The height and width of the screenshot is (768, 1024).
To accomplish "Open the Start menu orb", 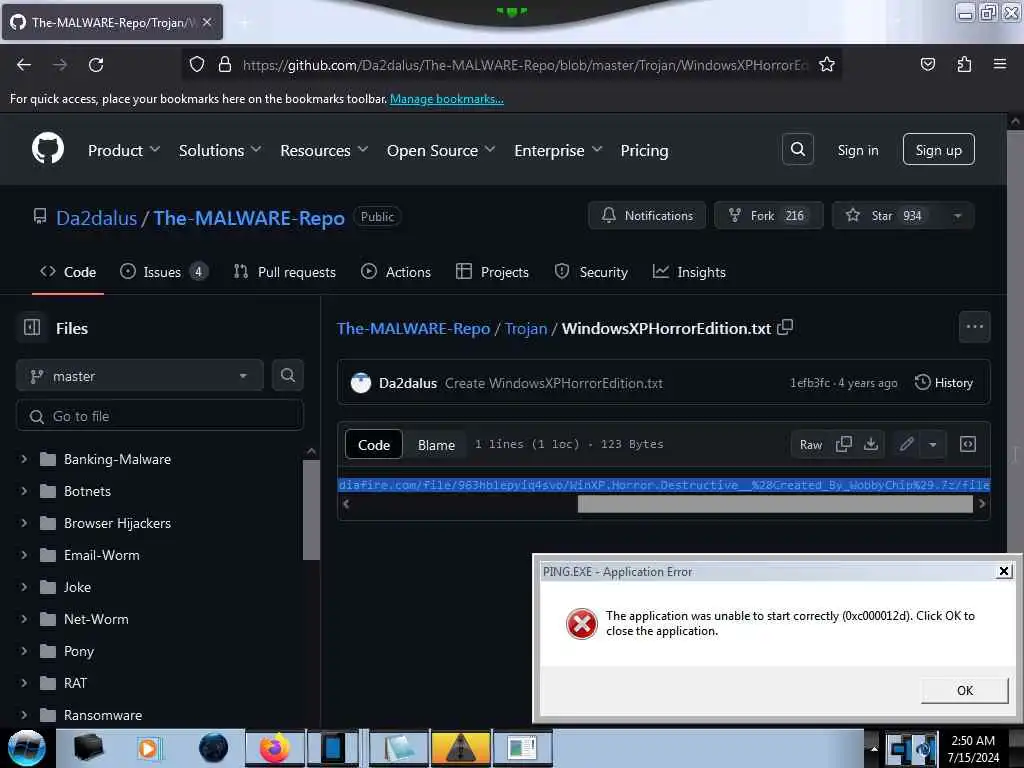I will point(27,748).
